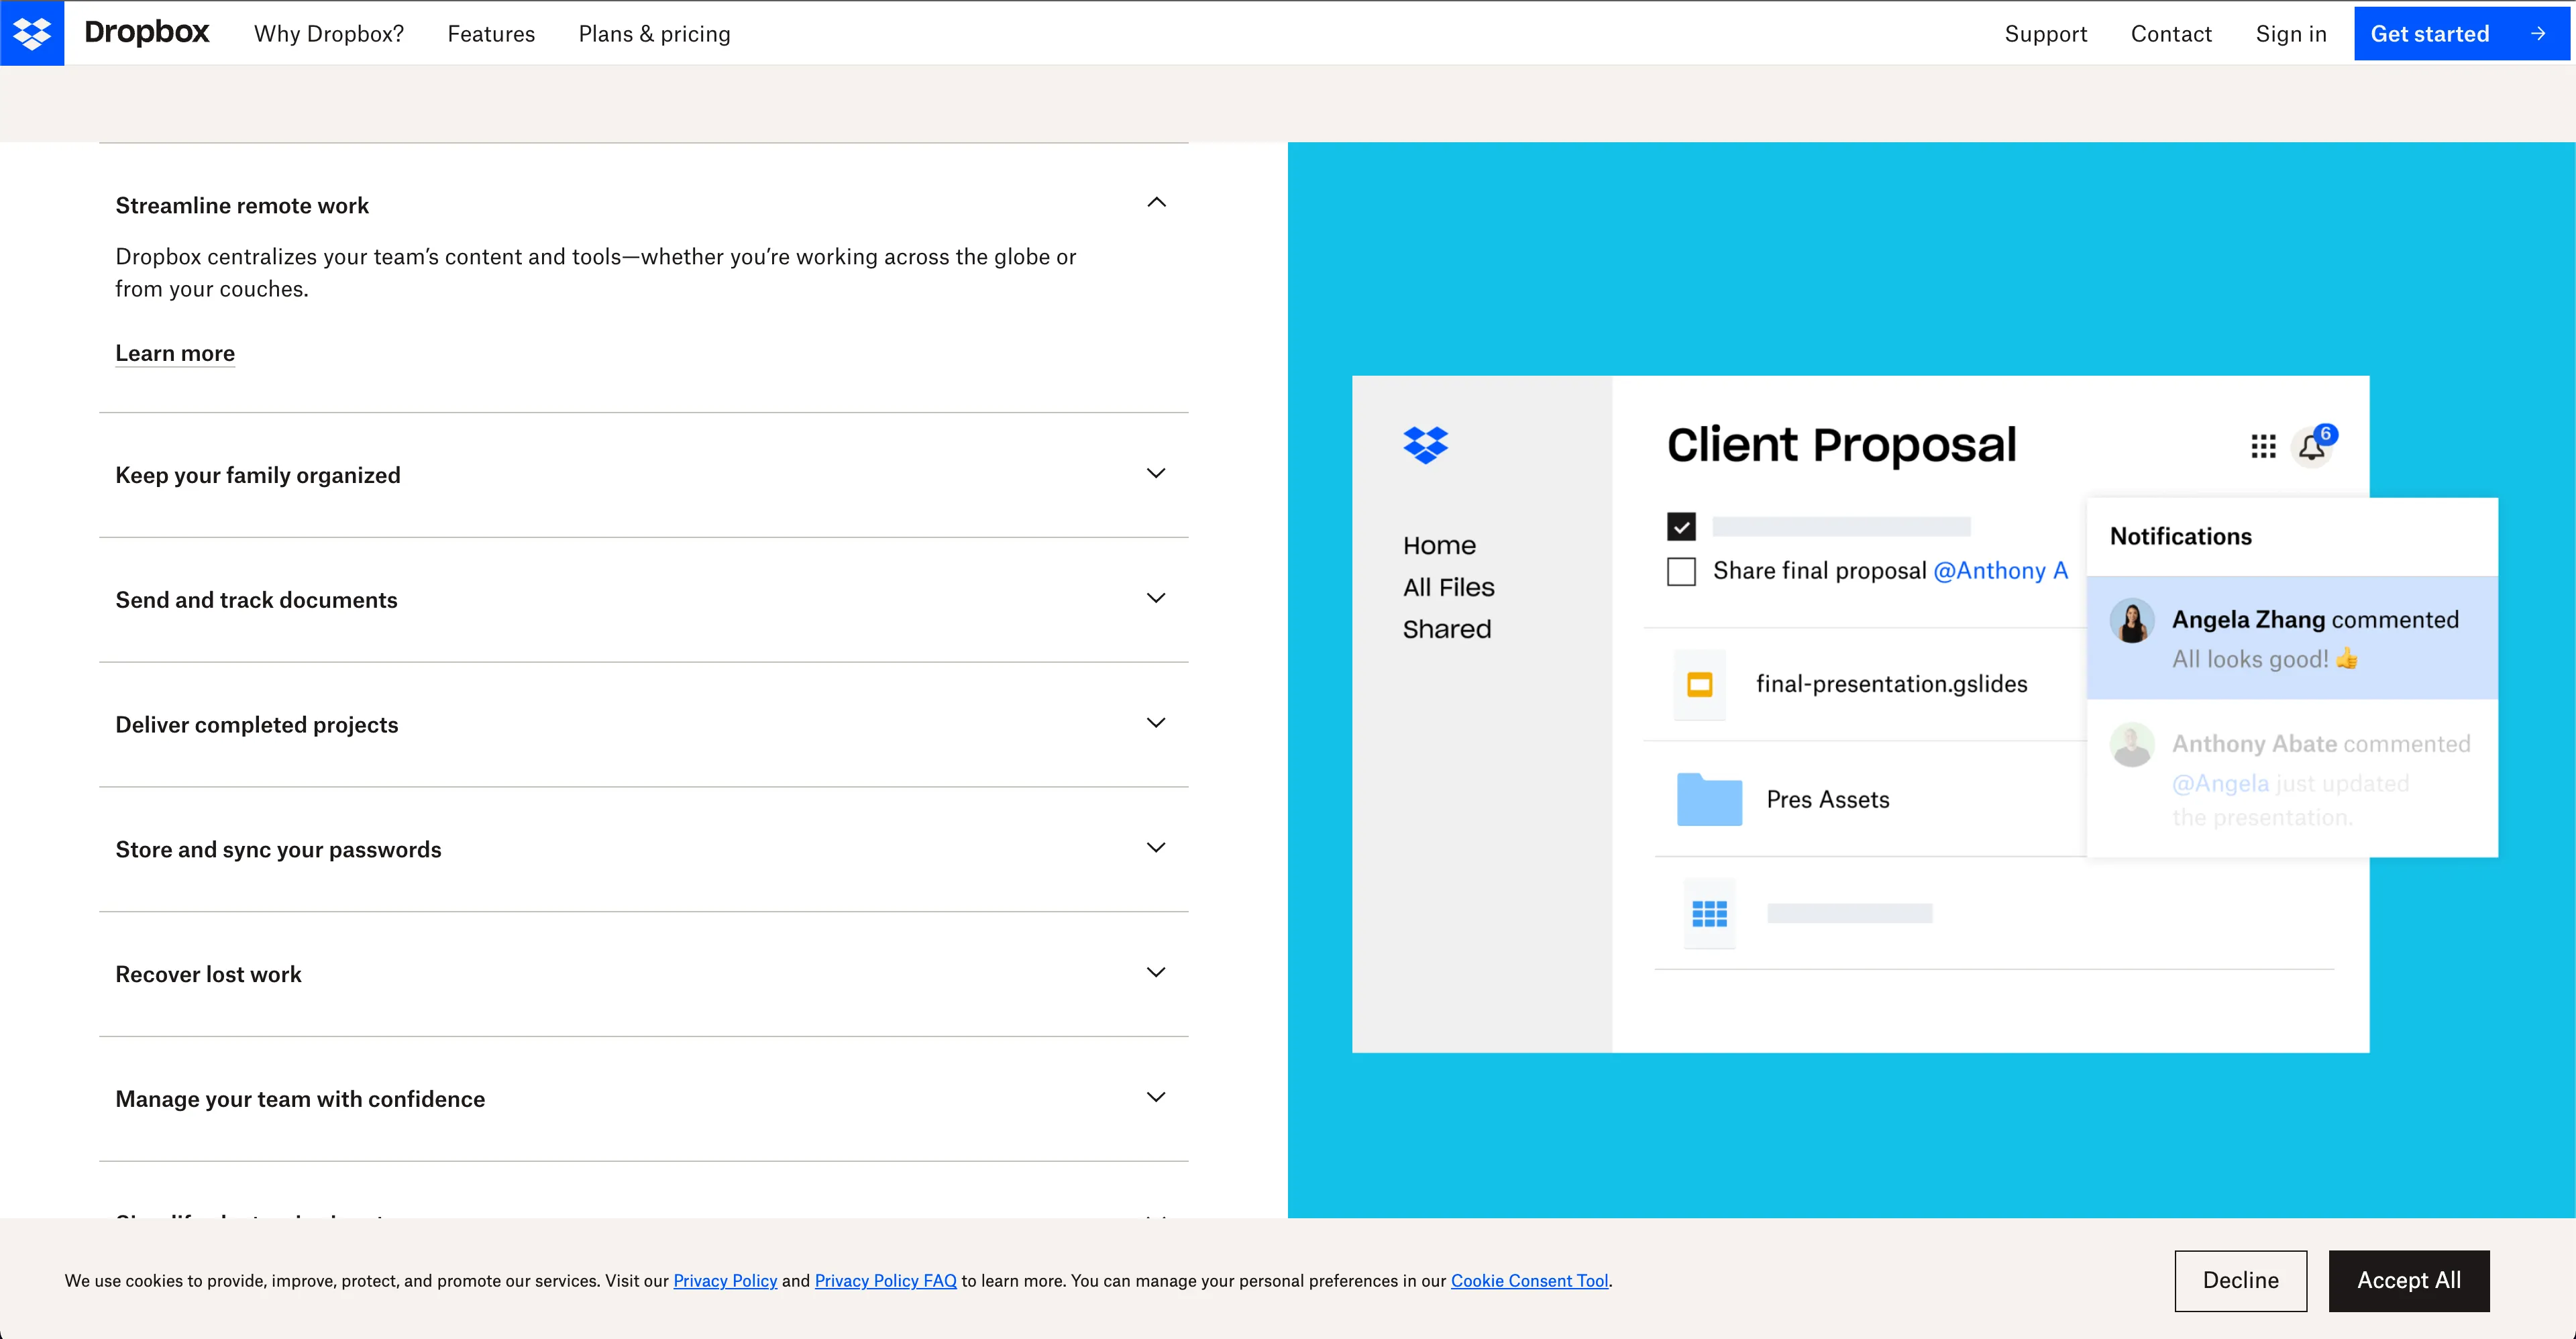The width and height of the screenshot is (2576, 1339).
Task: Click the Pres Assets folder name
Action: [x=1827, y=800]
